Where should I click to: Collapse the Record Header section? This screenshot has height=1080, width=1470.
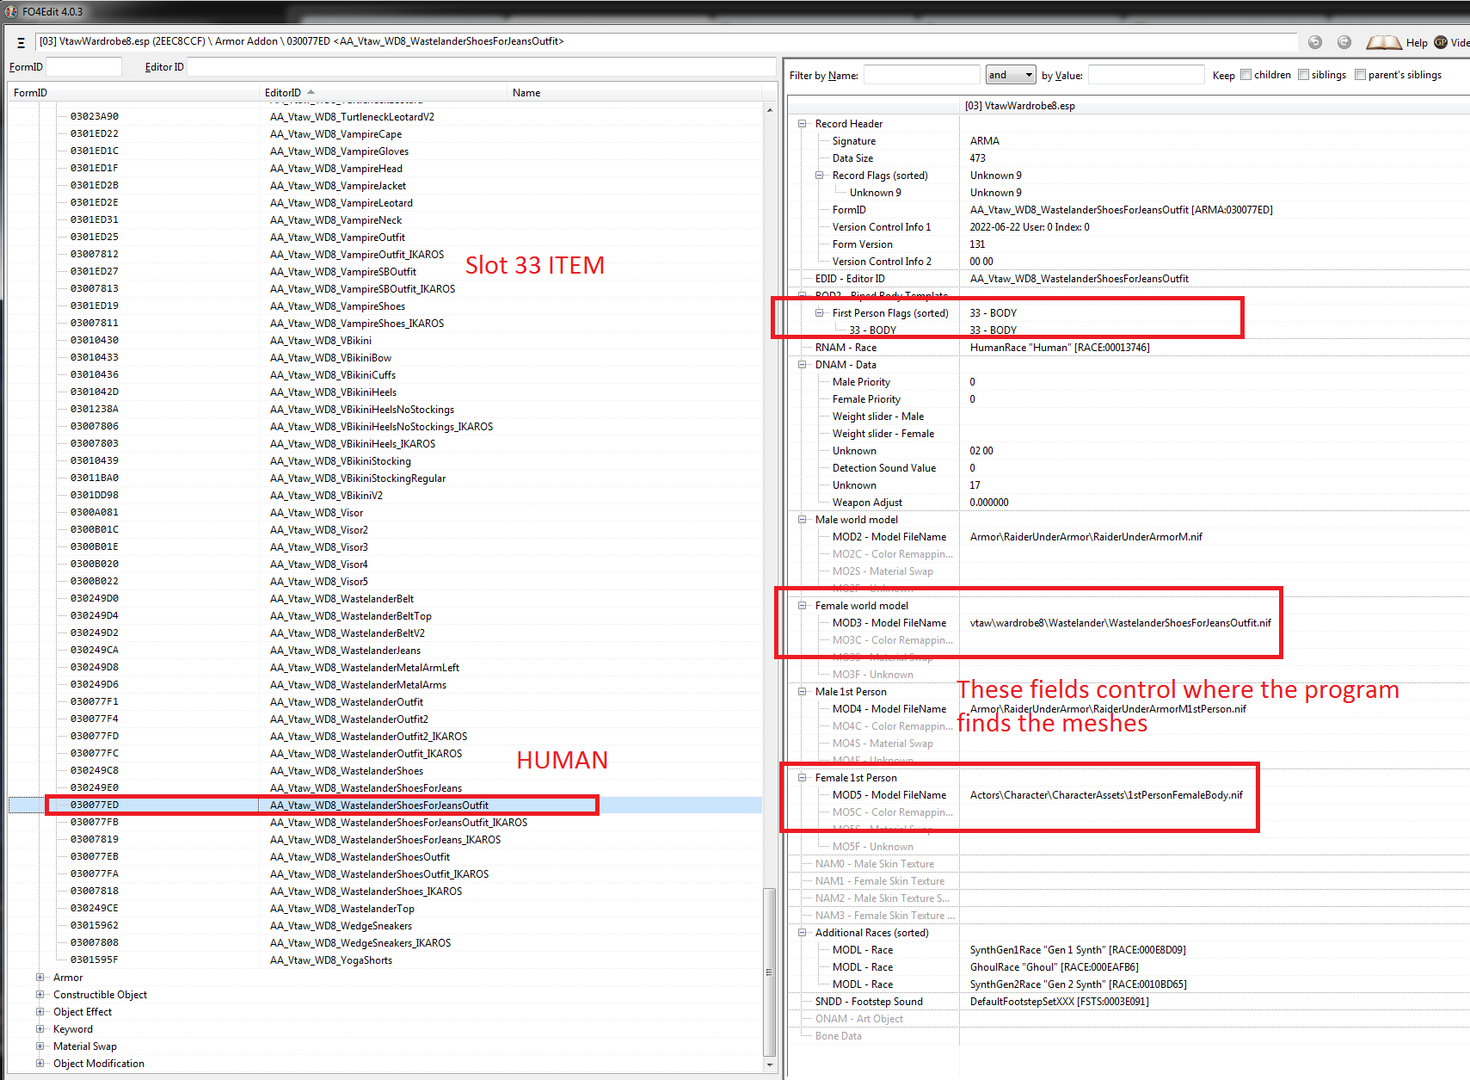[x=802, y=124]
